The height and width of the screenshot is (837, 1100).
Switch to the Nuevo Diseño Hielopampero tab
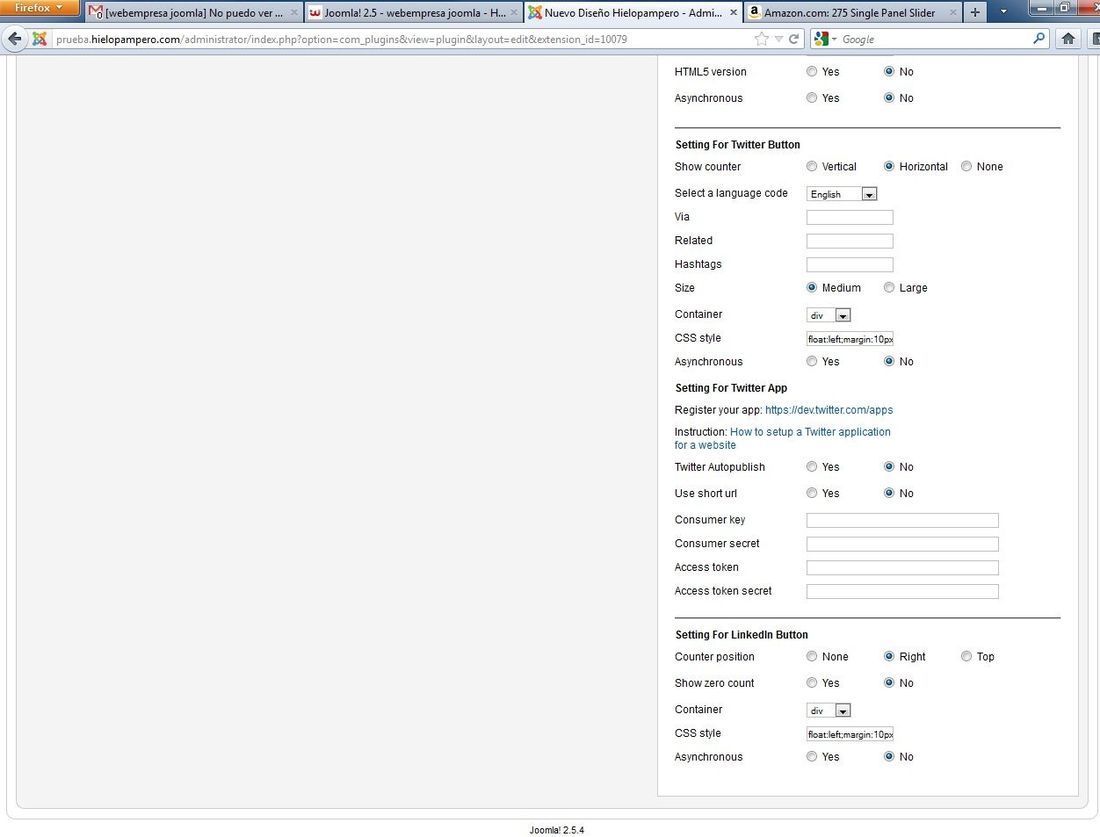coord(633,13)
